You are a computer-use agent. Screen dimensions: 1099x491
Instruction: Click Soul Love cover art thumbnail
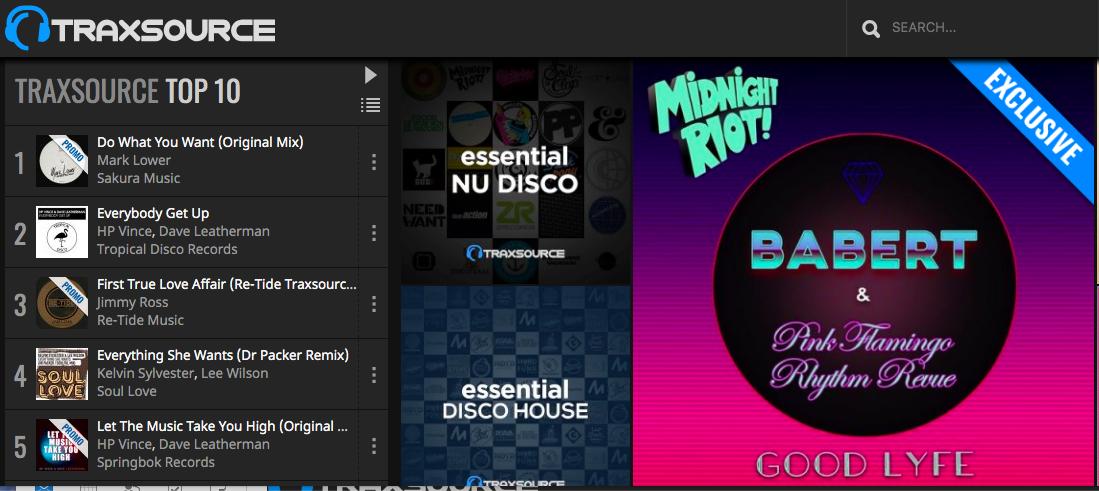62,374
